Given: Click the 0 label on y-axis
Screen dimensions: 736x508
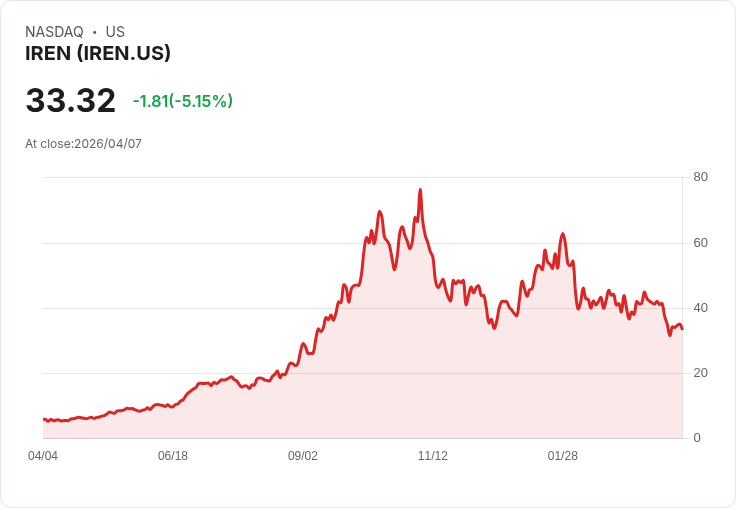Looking at the screenshot, I should [697, 438].
